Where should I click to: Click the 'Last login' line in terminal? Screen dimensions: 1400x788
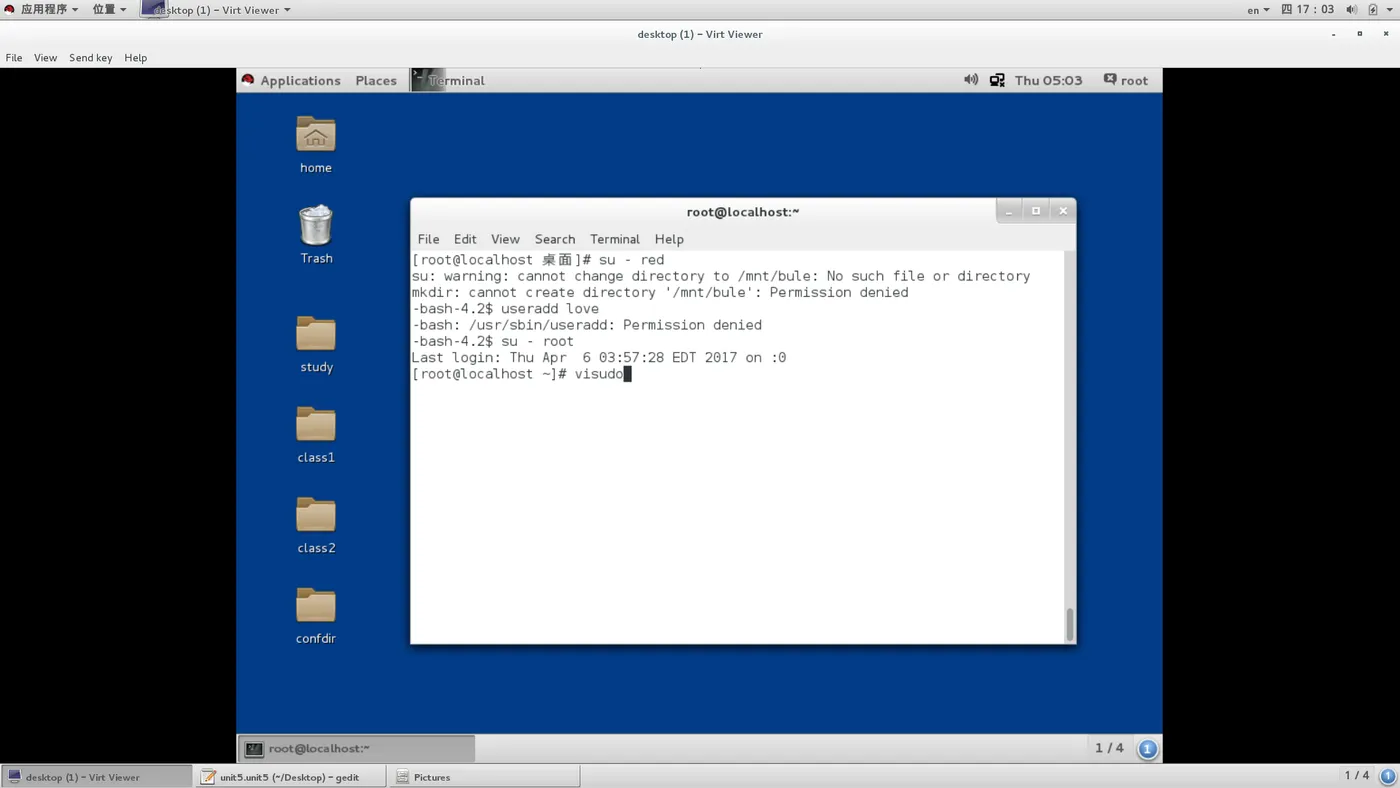tap(599, 357)
